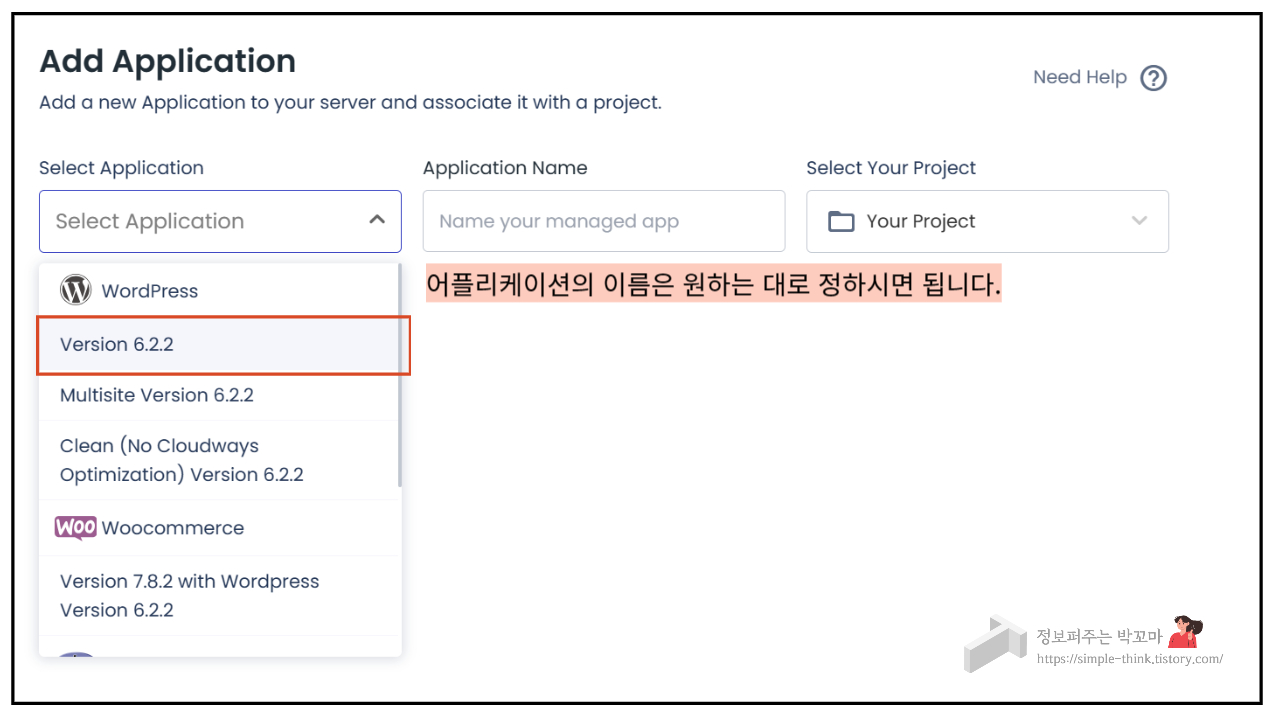The width and height of the screenshot is (1280, 720).
Task: Click the Application Name label
Action: [505, 168]
